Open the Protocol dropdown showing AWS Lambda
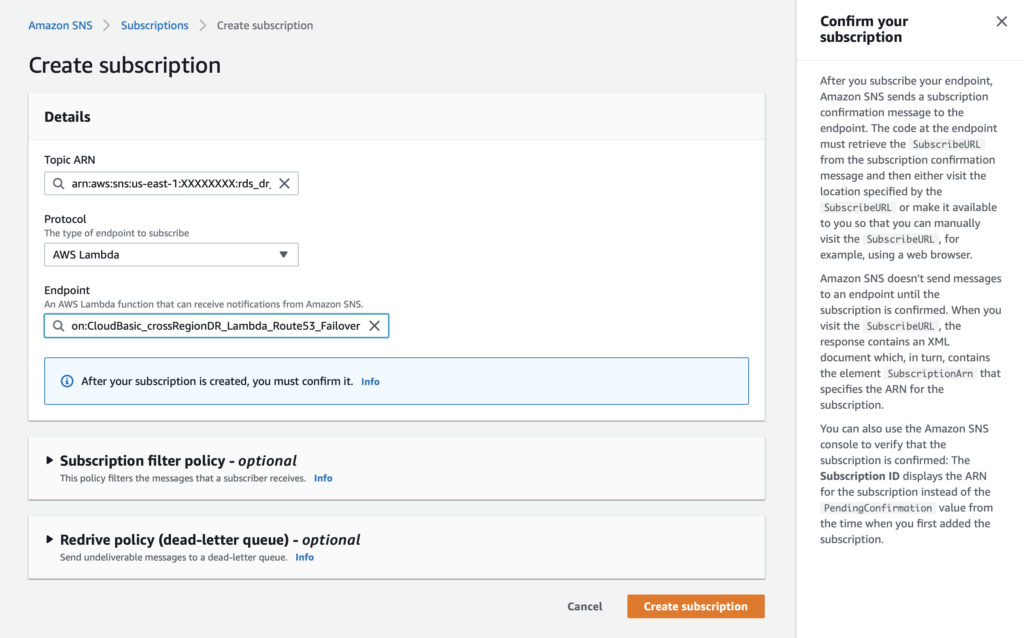 click(x=170, y=254)
